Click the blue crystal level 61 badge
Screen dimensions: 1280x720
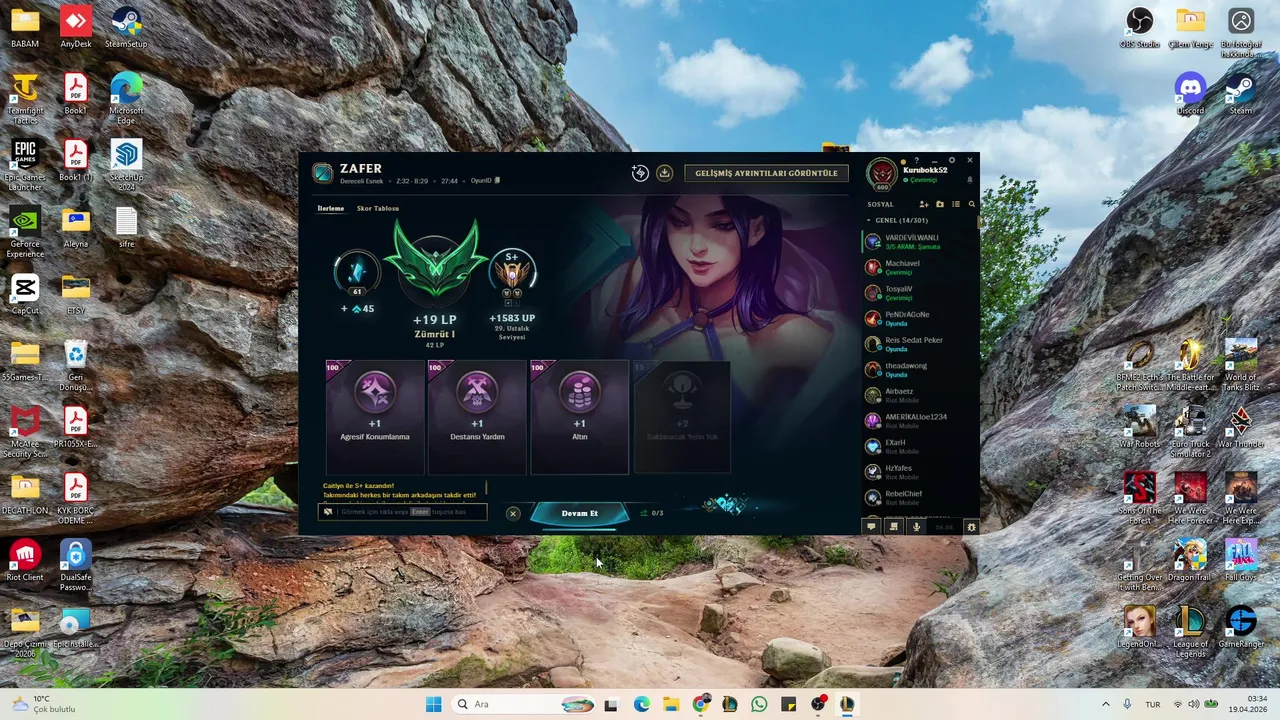pyautogui.click(x=357, y=272)
